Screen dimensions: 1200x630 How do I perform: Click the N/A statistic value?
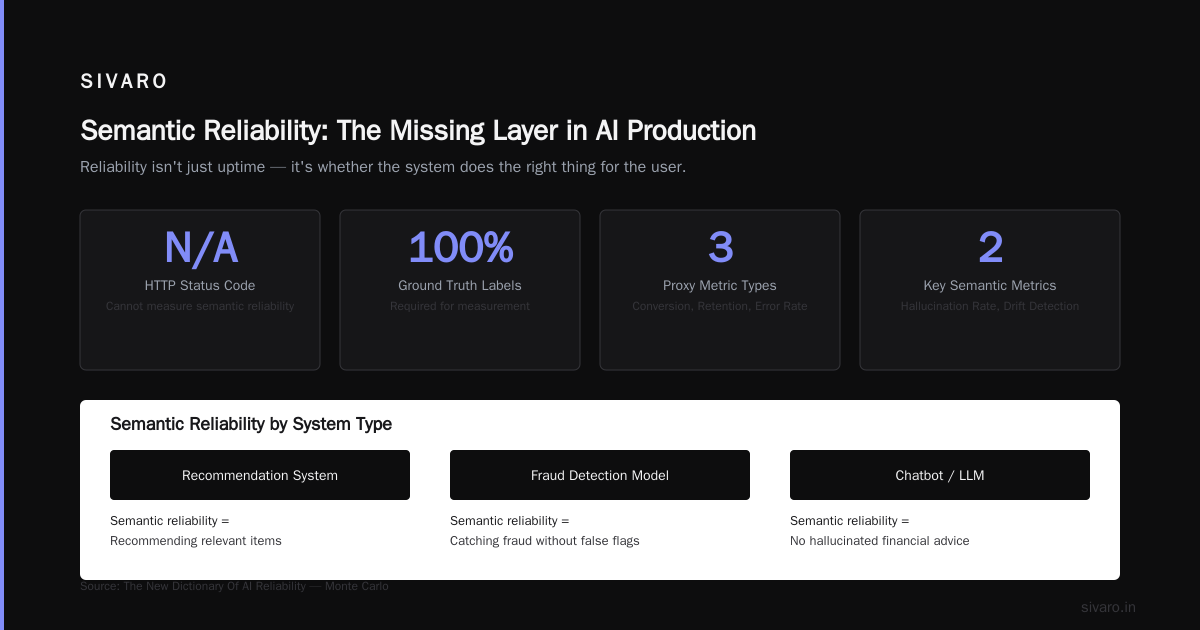[x=200, y=248]
